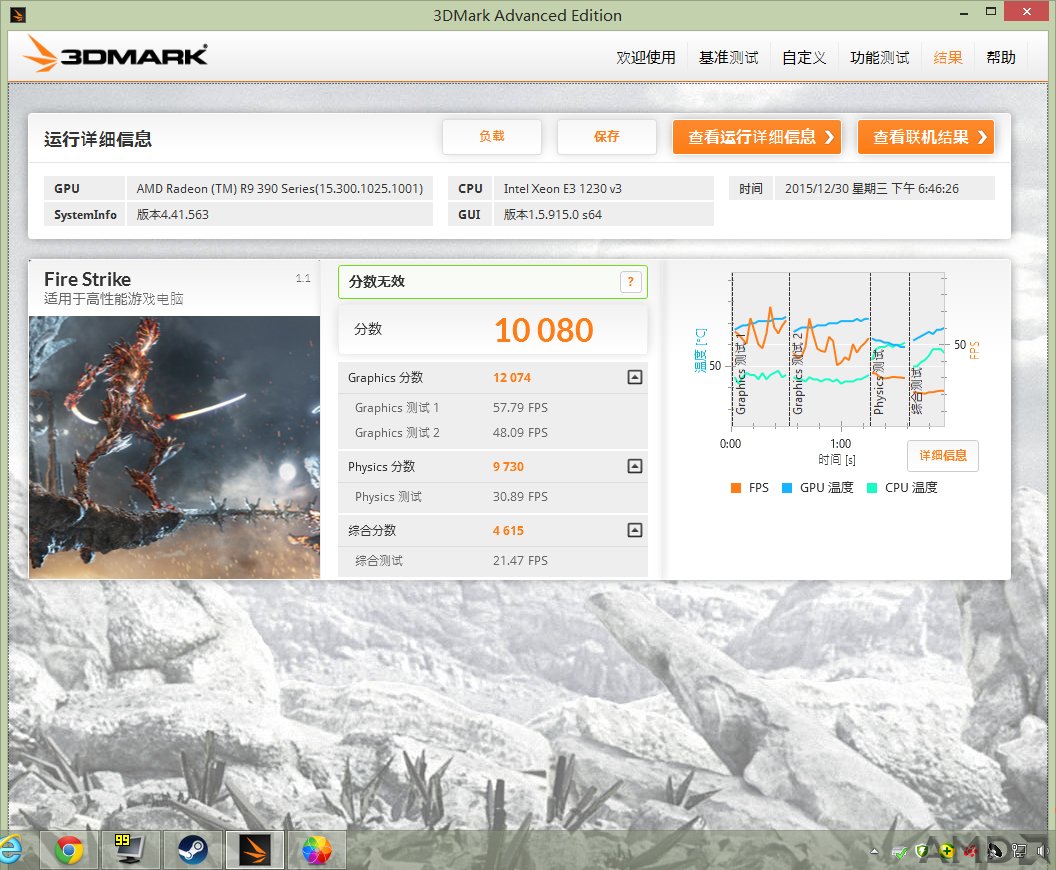This screenshot has width=1056, height=870.
Task: Click the 48.09 FPS value
Action: (x=520, y=432)
